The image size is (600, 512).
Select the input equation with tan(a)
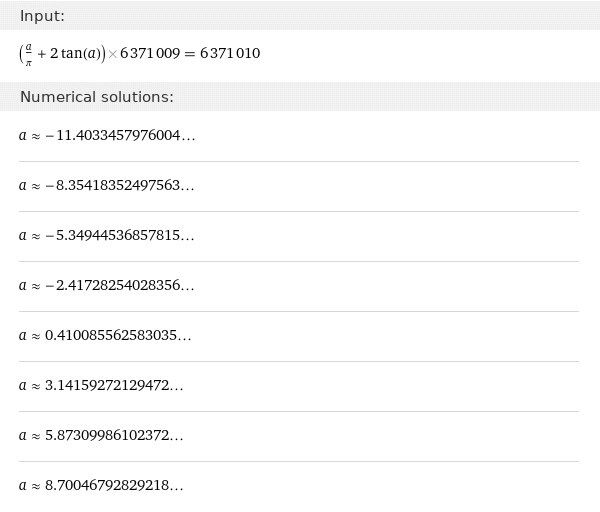click(x=140, y=54)
